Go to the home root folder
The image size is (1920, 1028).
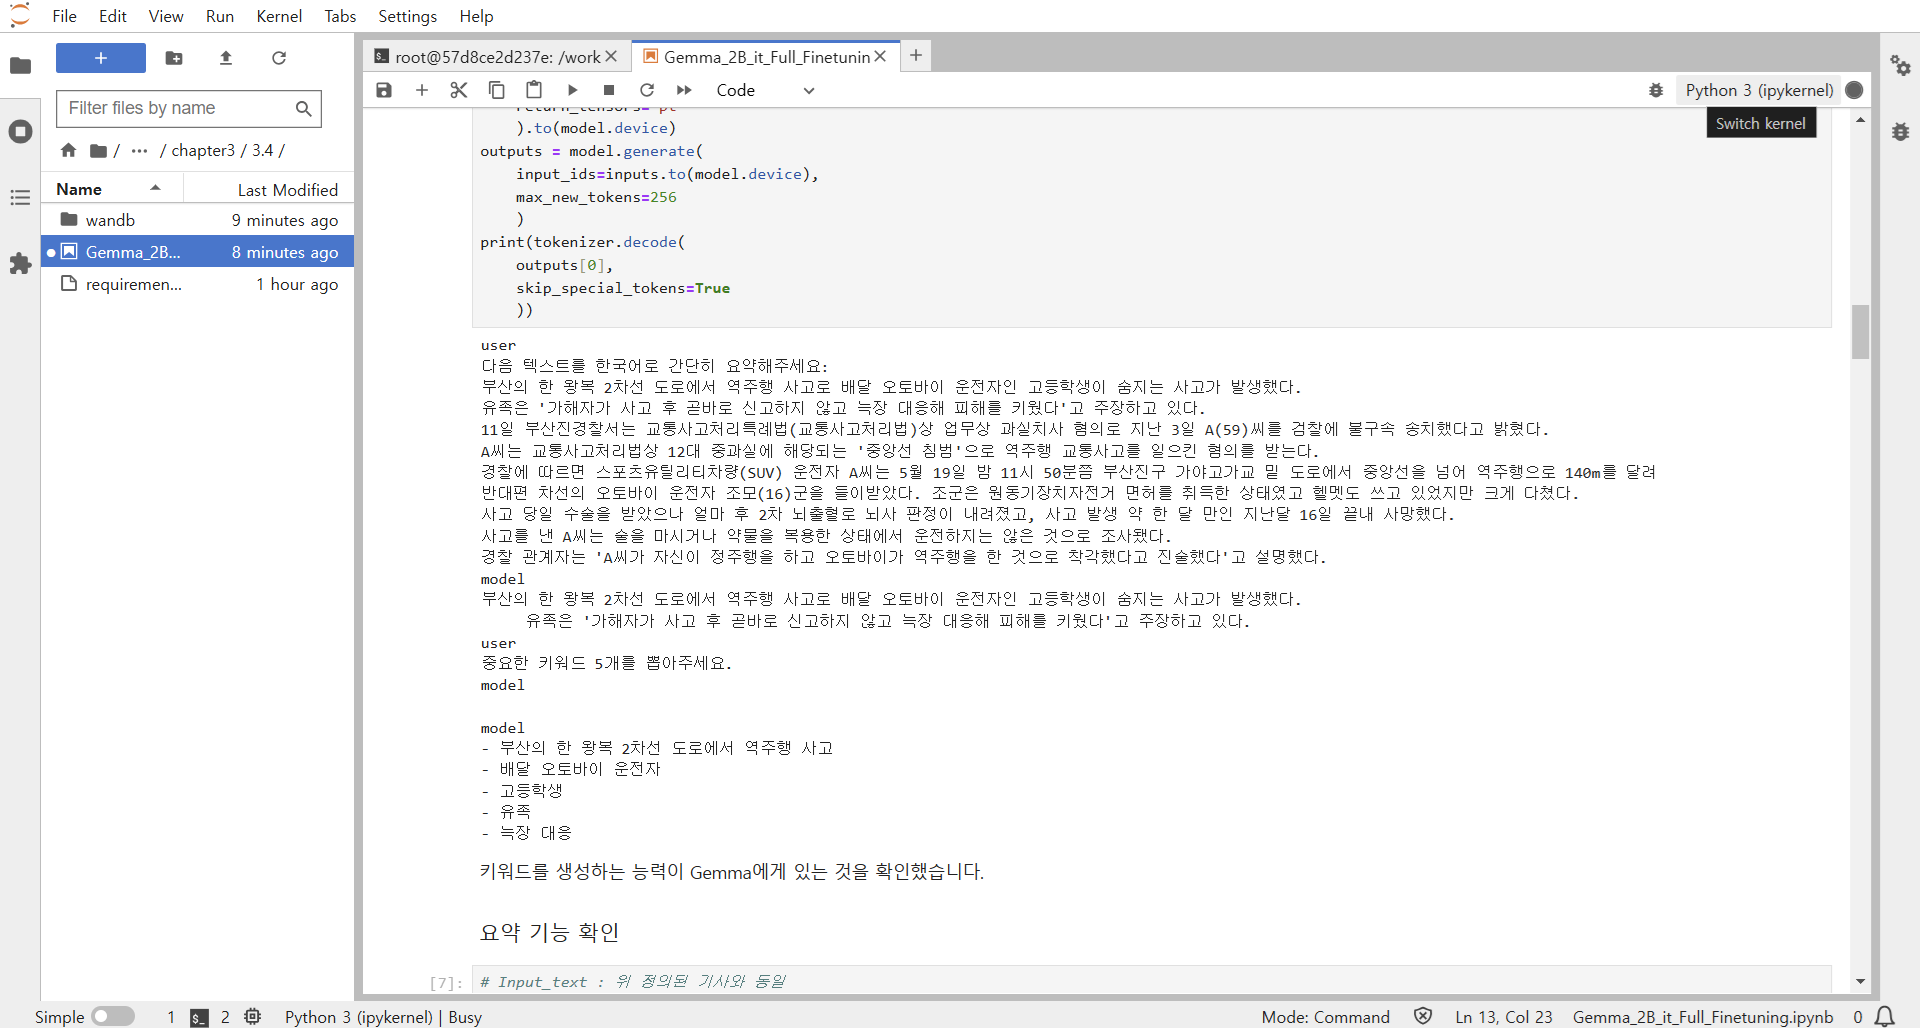tap(68, 150)
